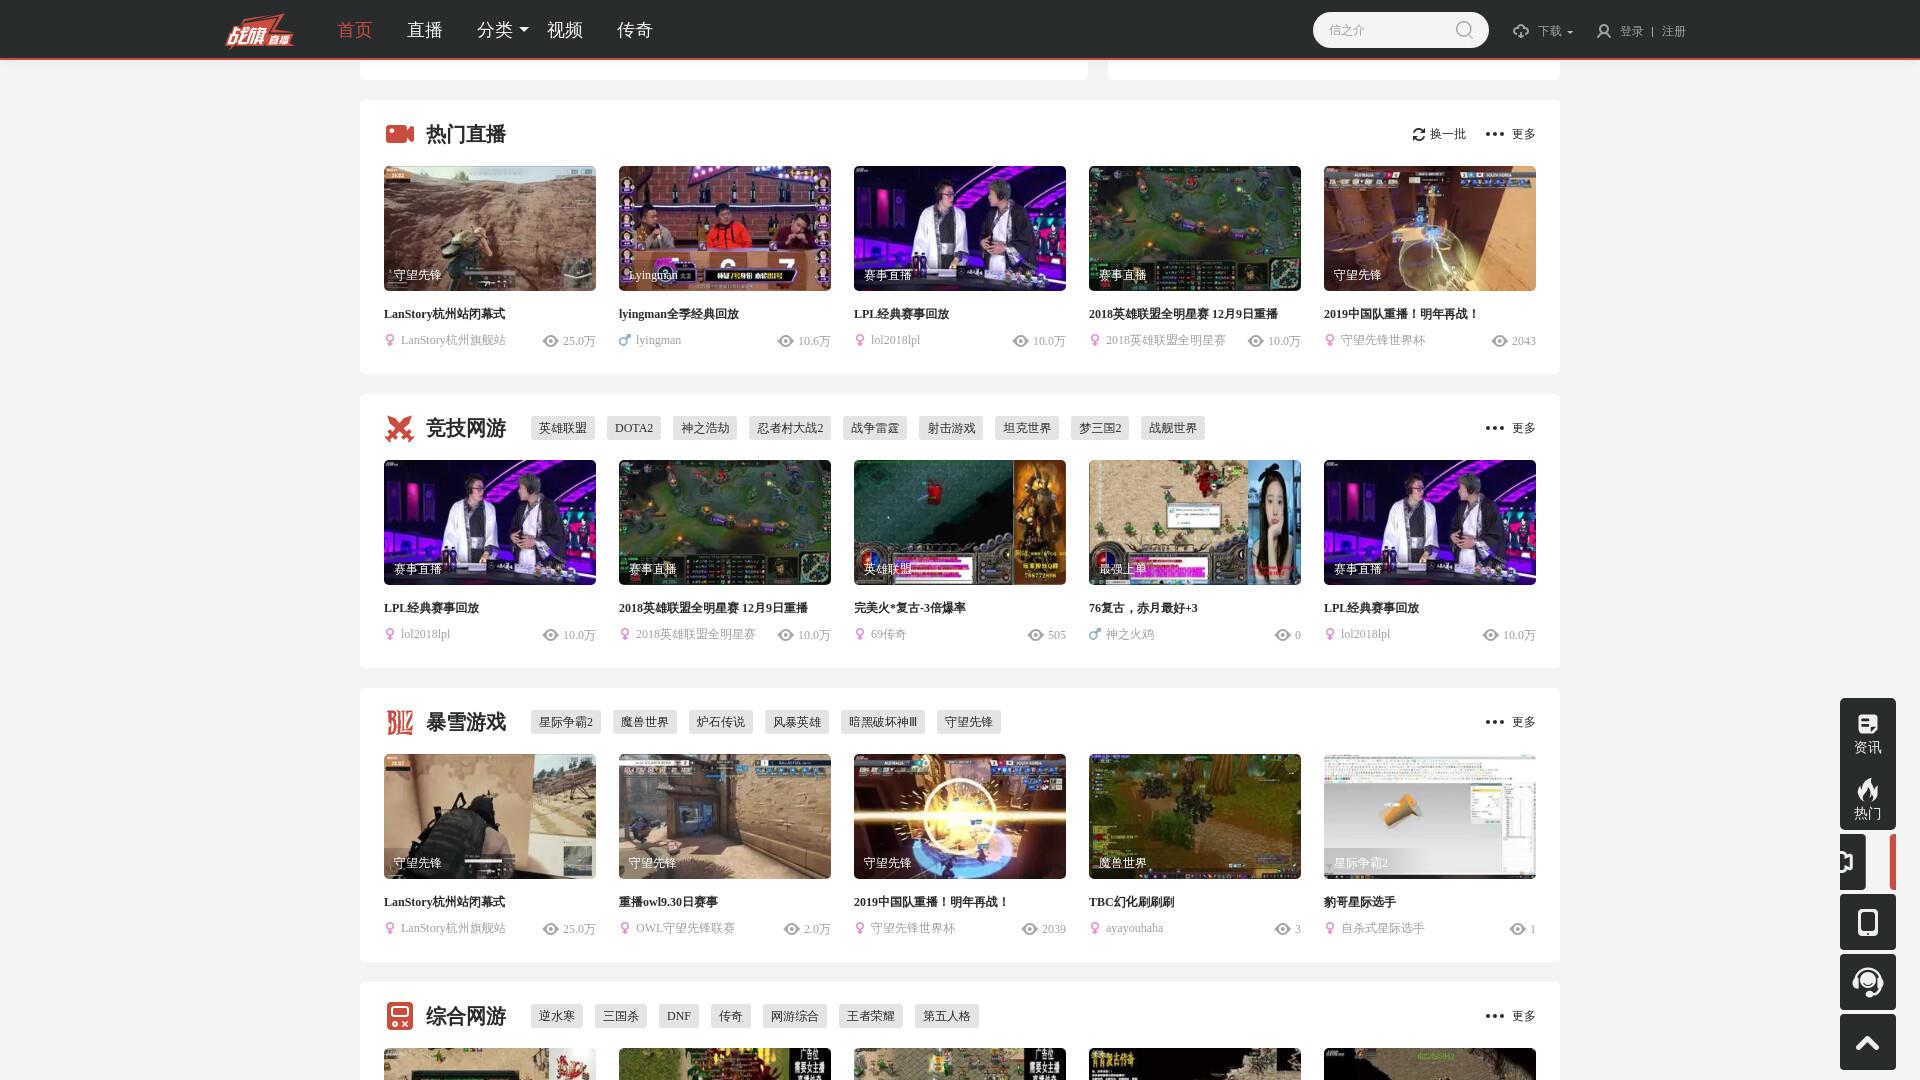Click the user login avatar icon
1920x1080 pixels.
click(x=1604, y=31)
